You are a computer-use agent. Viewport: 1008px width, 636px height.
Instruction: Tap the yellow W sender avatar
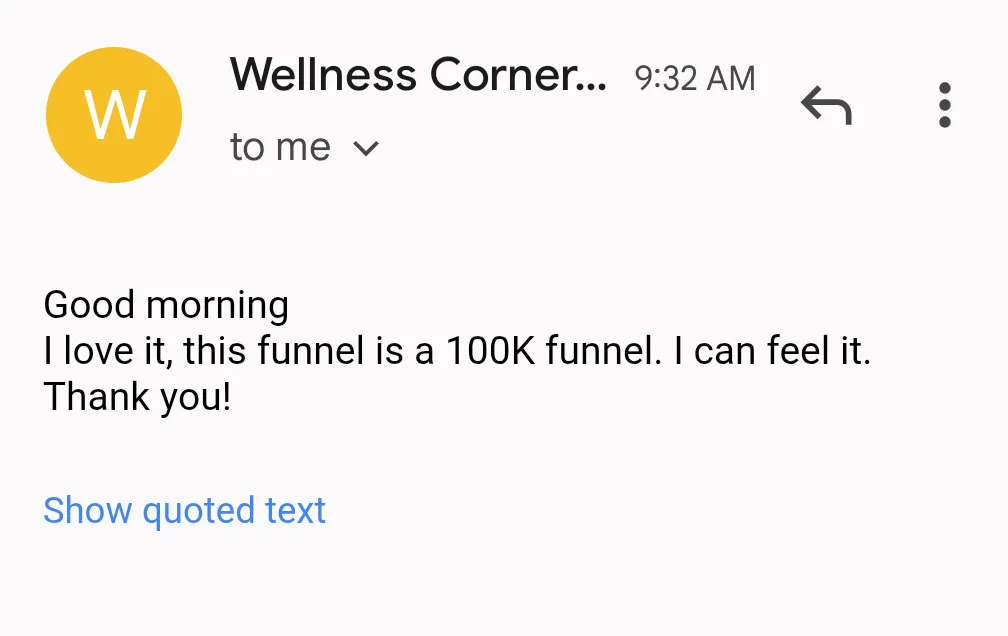114,114
